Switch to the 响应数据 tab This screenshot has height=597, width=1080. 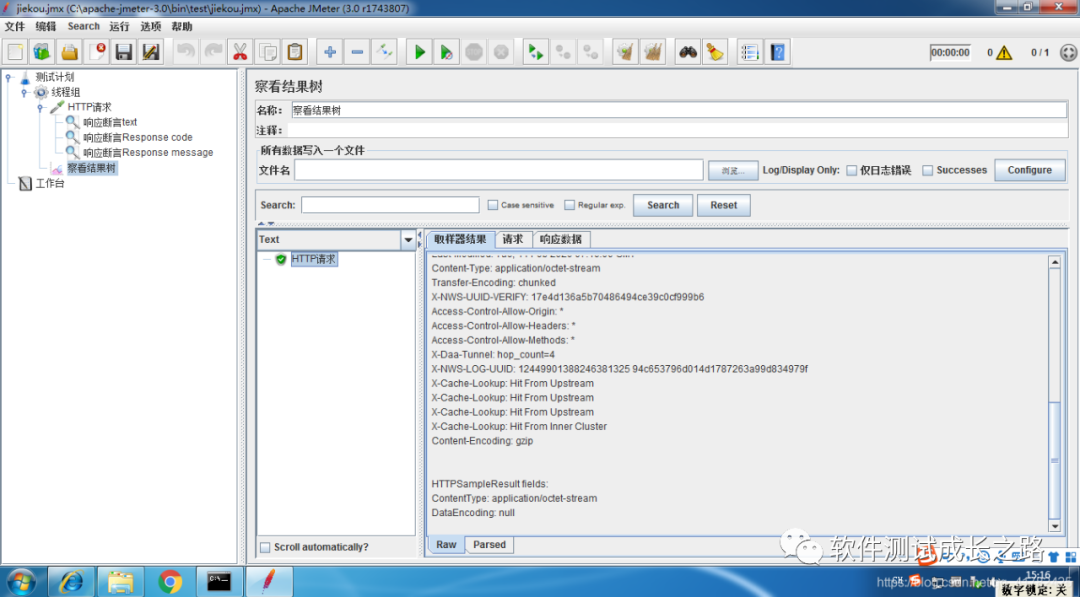[561, 239]
